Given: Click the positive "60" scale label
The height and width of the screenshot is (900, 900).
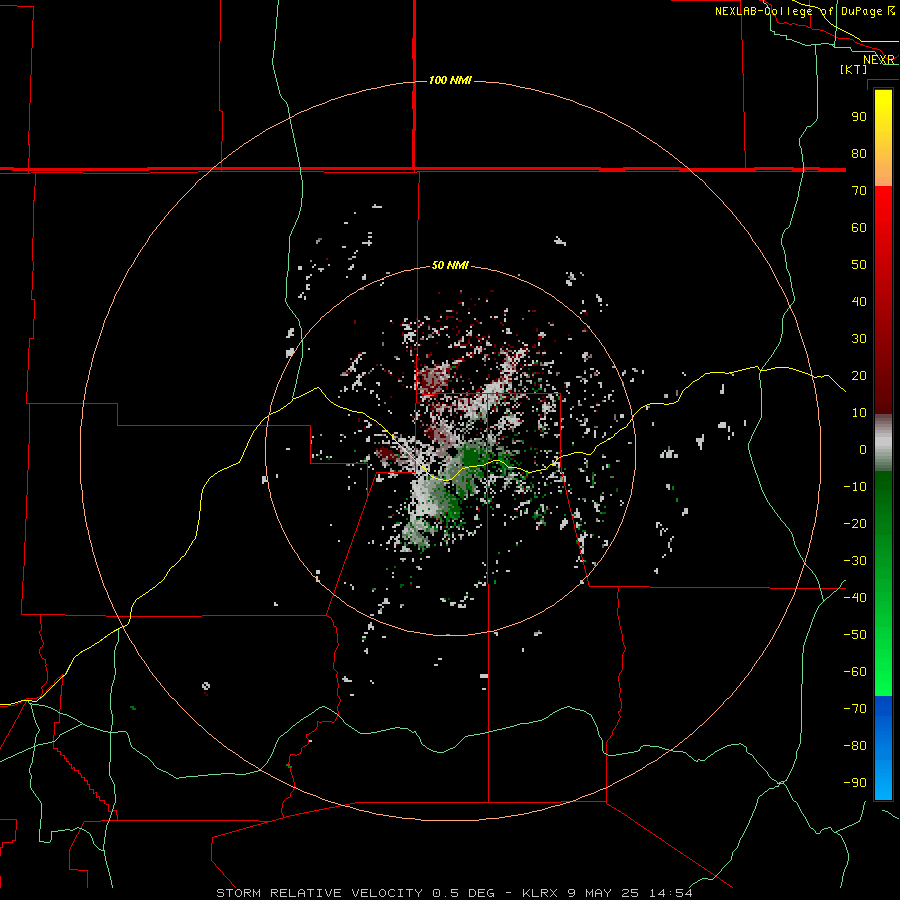Looking at the screenshot, I should [x=859, y=228].
